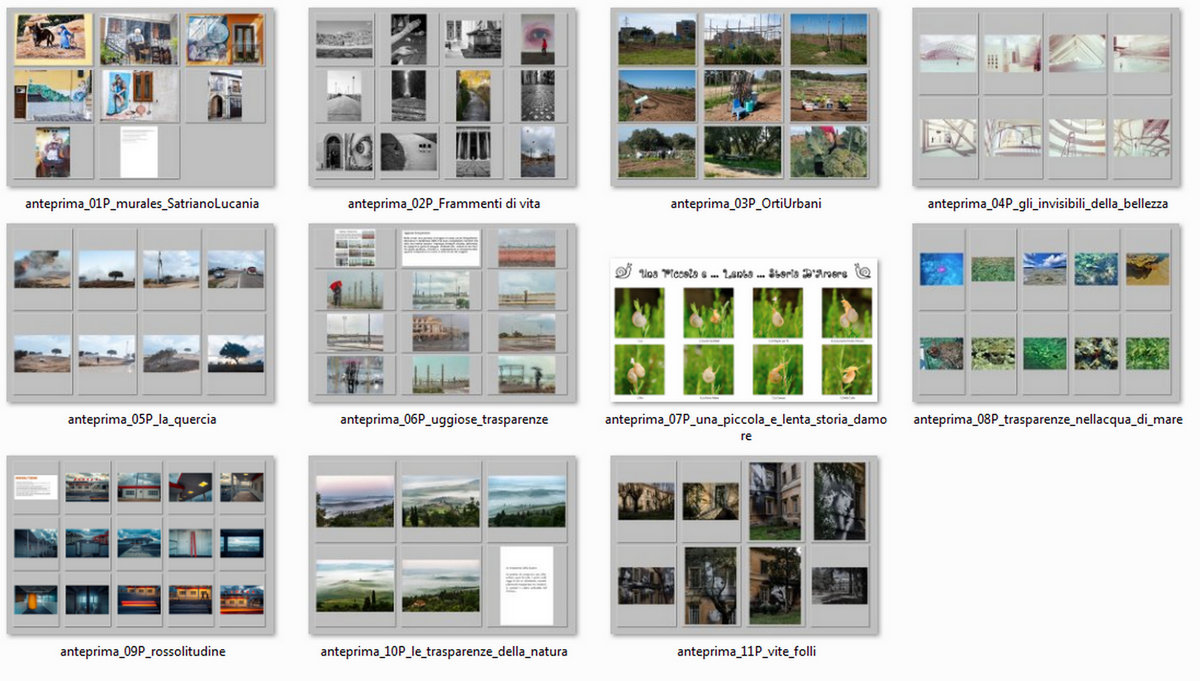1200x681 pixels.
Task: Click the label anteprima_08P_trasparenze_nellacqua_di_mare
Action: click(1048, 420)
